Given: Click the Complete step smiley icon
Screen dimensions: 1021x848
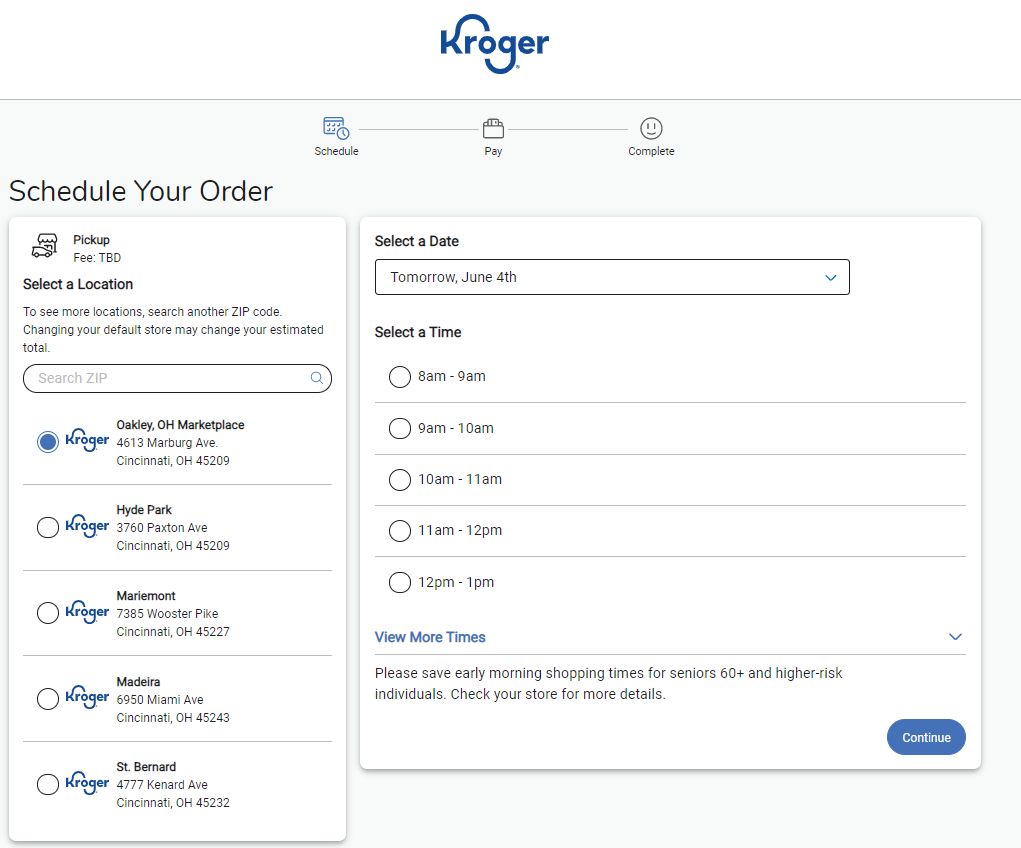Looking at the screenshot, I should coord(651,128).
